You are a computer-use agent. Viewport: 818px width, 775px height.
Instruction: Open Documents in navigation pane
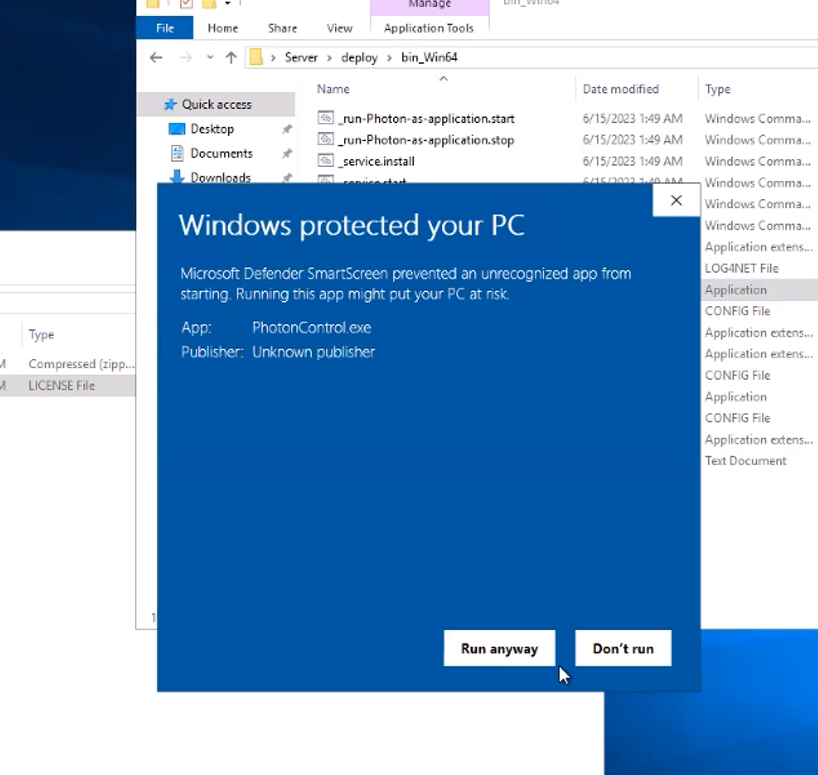(x=221, y=153)
